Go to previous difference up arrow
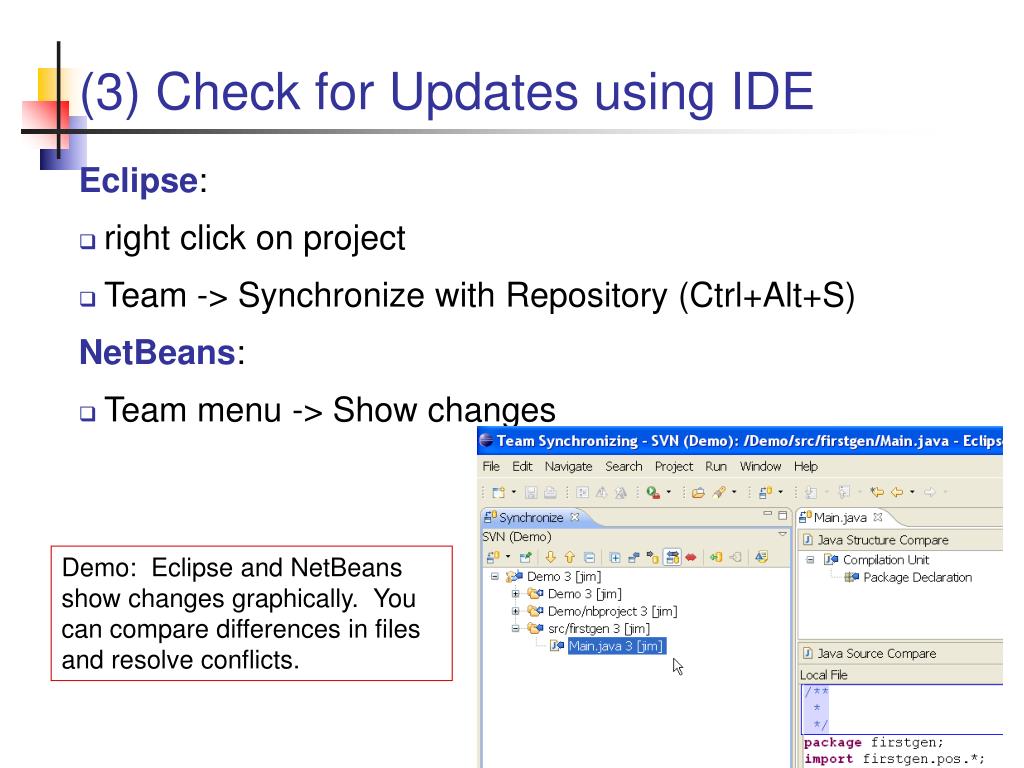Screen dimensions: 1024x768 (569, 557)
